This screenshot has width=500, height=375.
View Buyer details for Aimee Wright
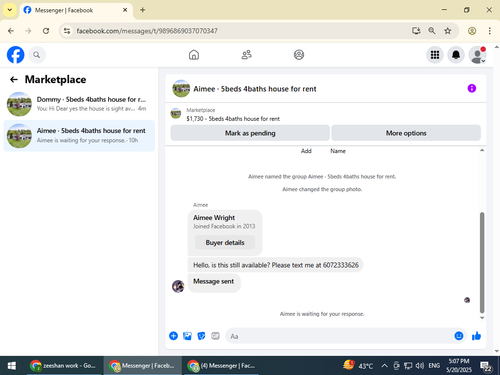click(225, 242)
